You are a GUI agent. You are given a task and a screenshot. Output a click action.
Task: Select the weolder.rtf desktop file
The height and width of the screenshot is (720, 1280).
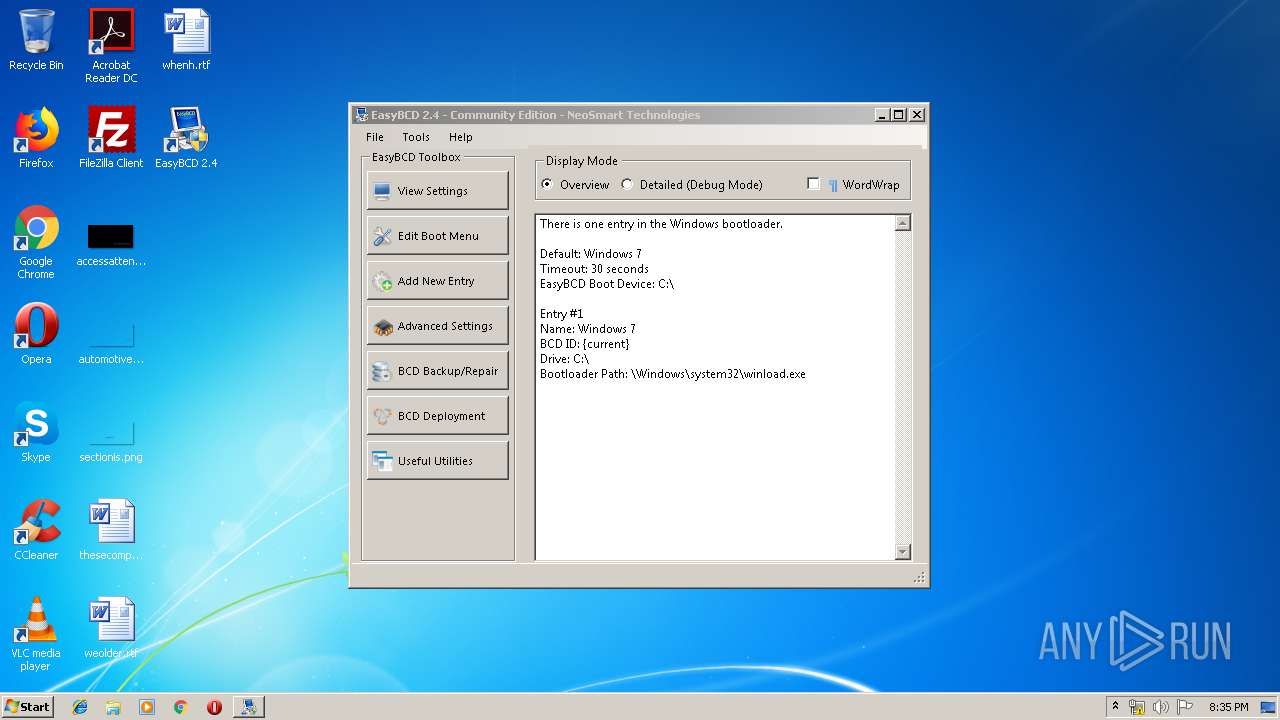(x=111, y=628)
